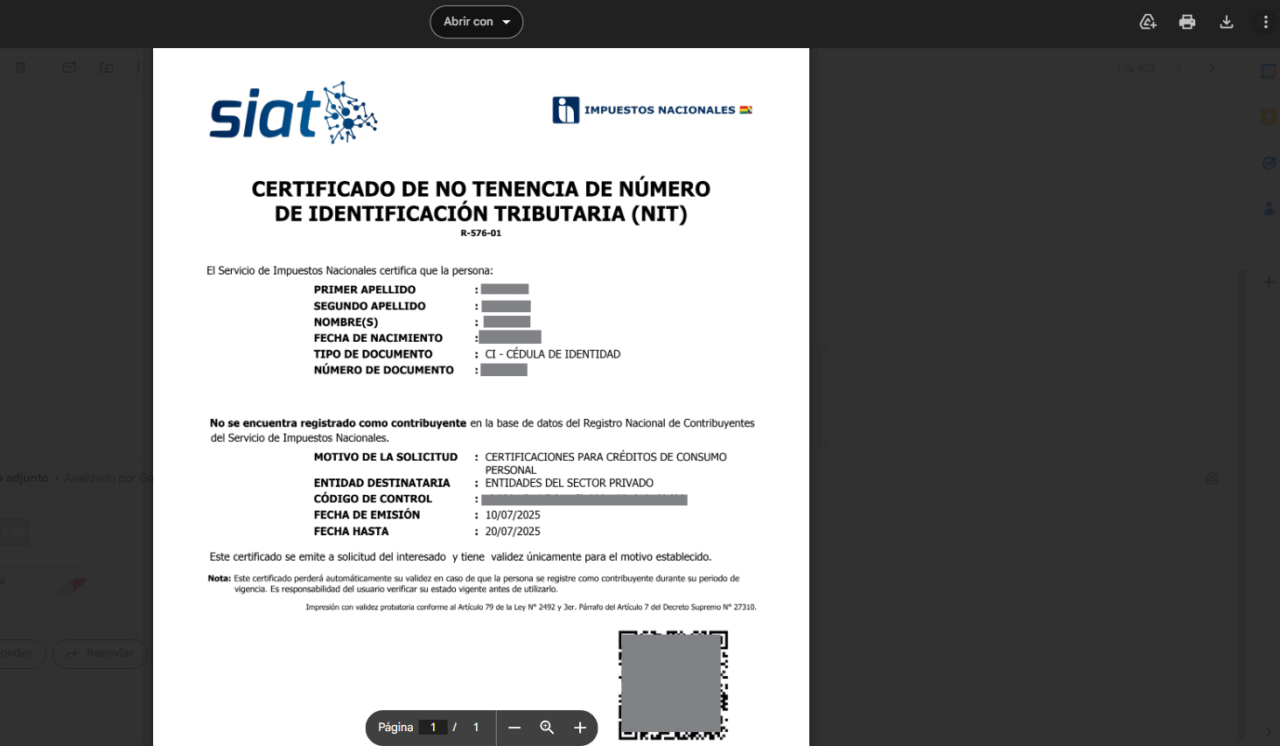Move the email to another folder

tap(106, 67)
